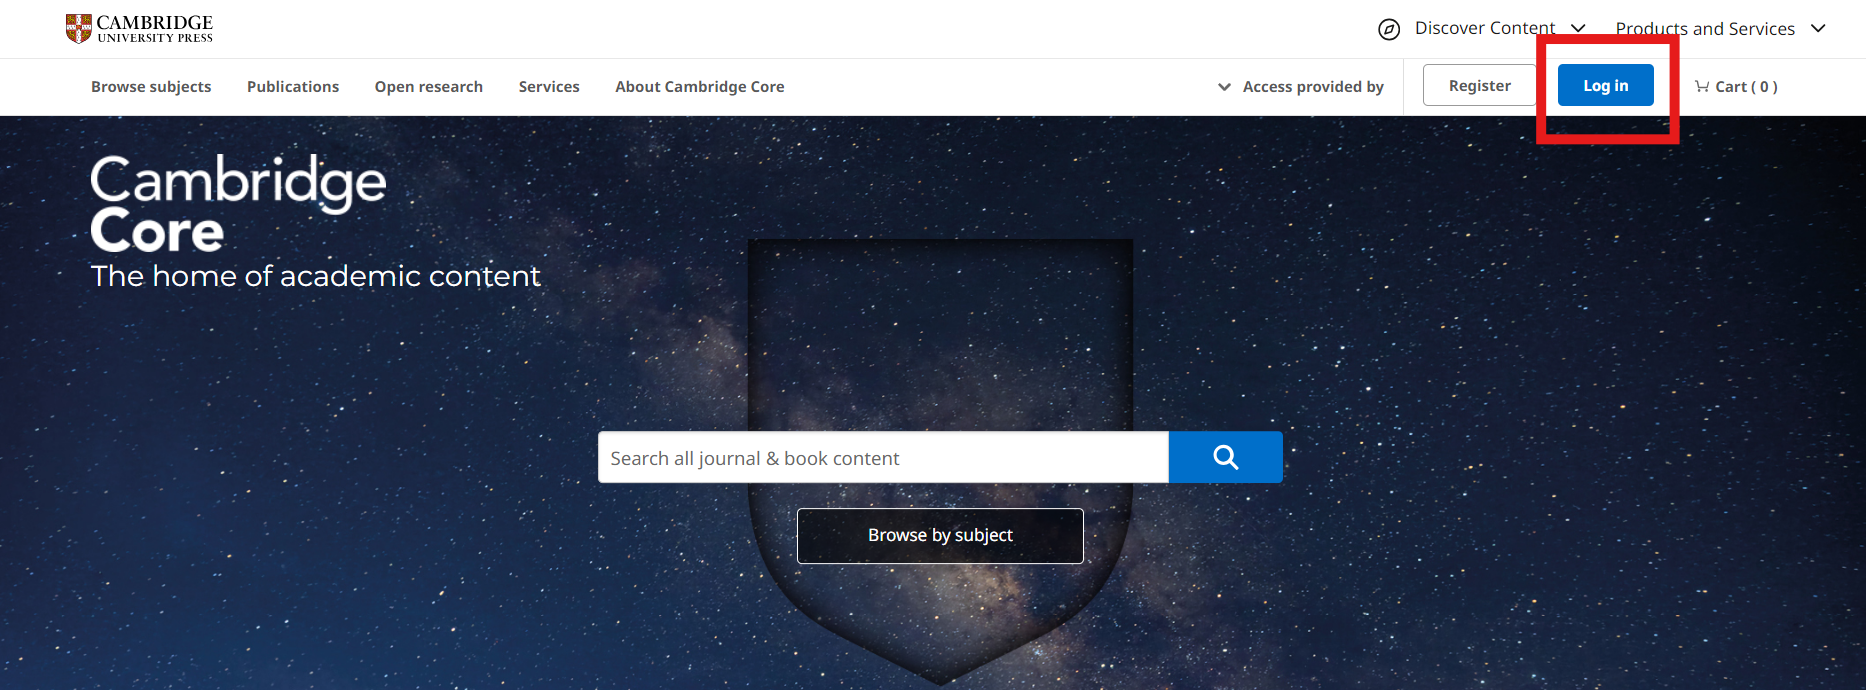Click the compass icon beside Discover Content

1389,29
